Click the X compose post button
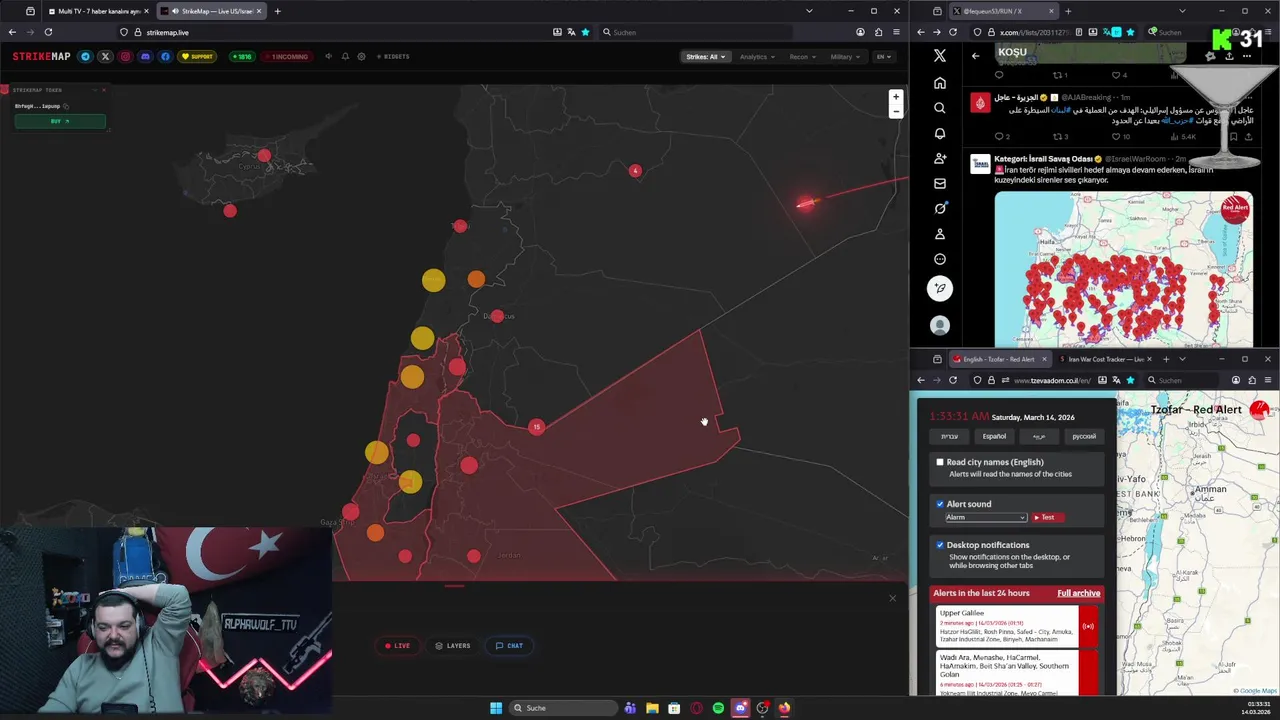The image size is (1280, 720). click(940, 288)
